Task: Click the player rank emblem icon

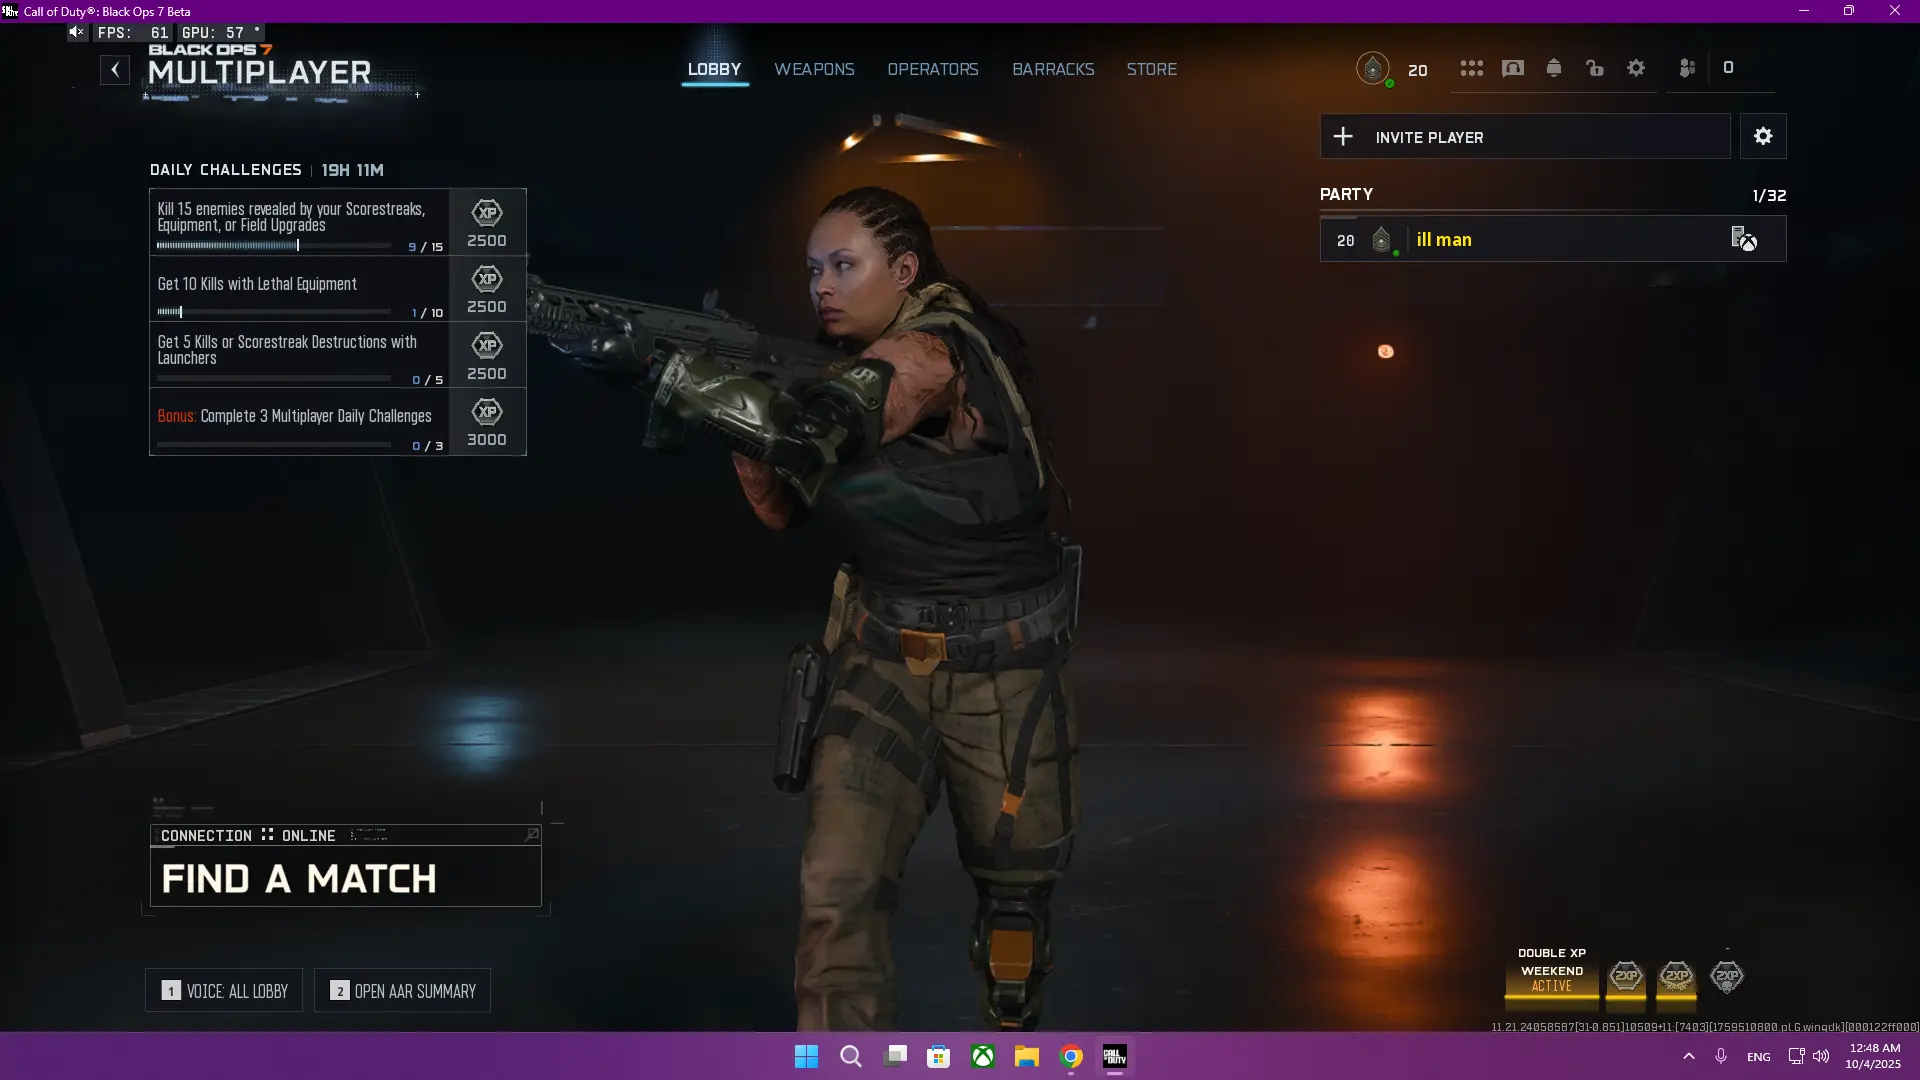Action: pos(1373,69)
